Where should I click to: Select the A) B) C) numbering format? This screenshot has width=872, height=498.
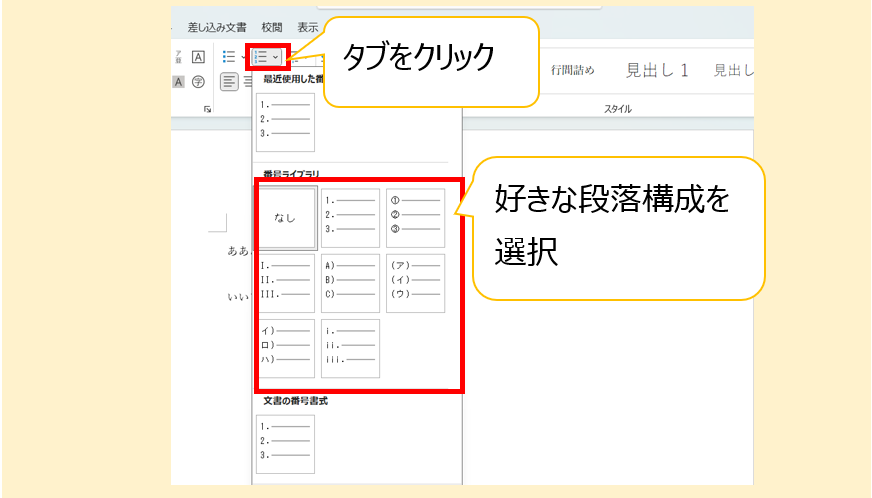tap(350, 283)
